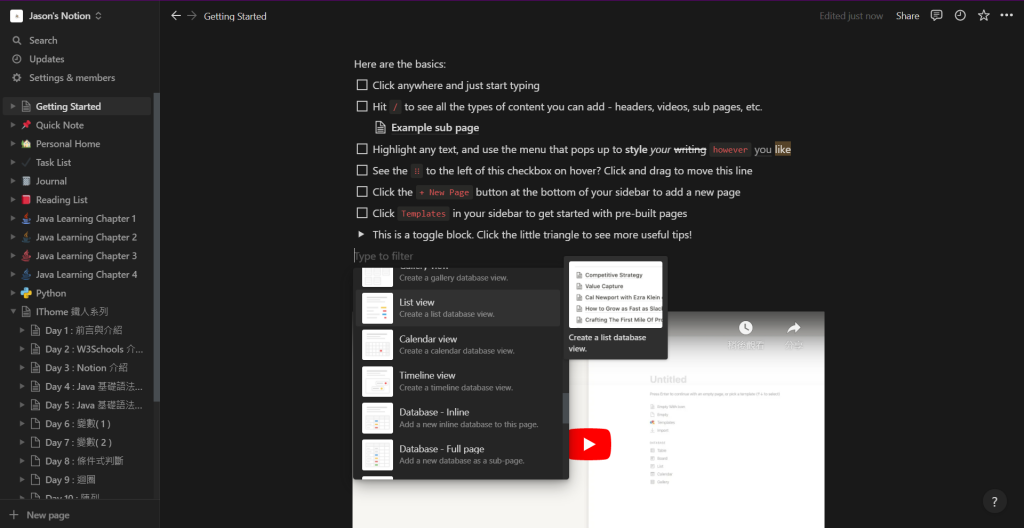Viewport: 1024px width, 528px height.
Task: Click the Calendar view thumbnail icon
Action: point(377,345)
